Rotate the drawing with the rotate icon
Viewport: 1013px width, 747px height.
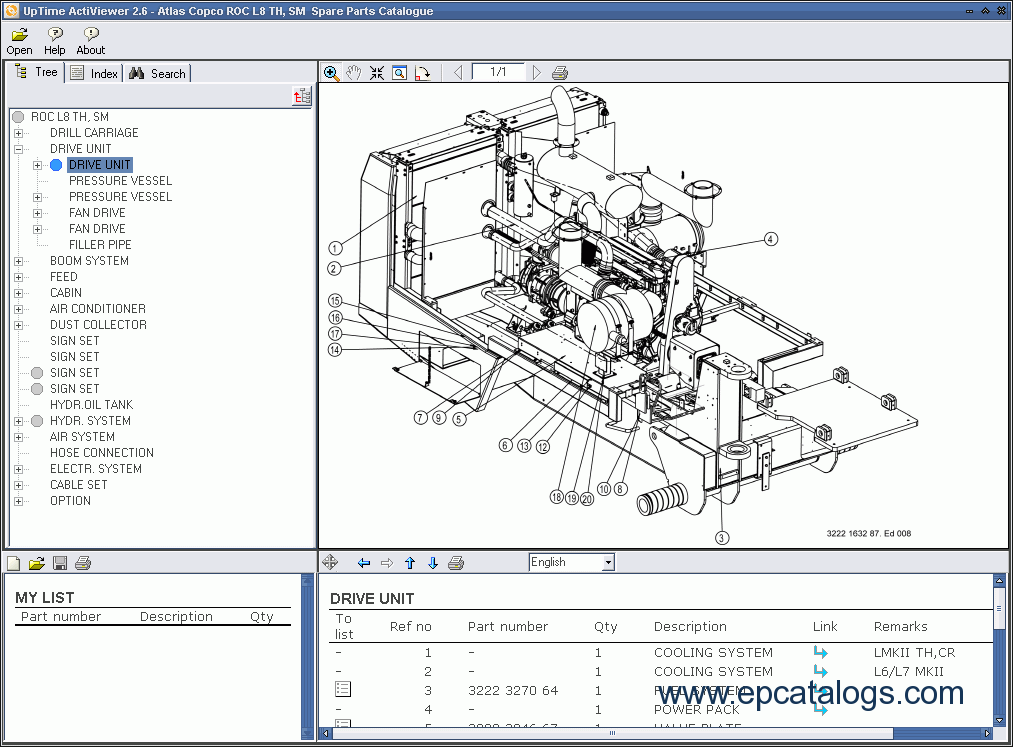click(422, 73)
